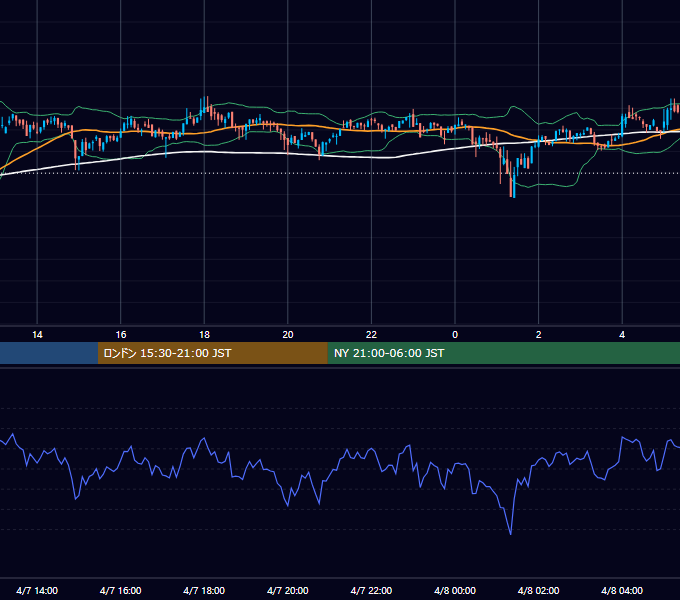The width and height of the screenshot is (680, 600).
Task: Select the 4/7 14:00 timestamp below the oscillator
Action: (37, 590)
